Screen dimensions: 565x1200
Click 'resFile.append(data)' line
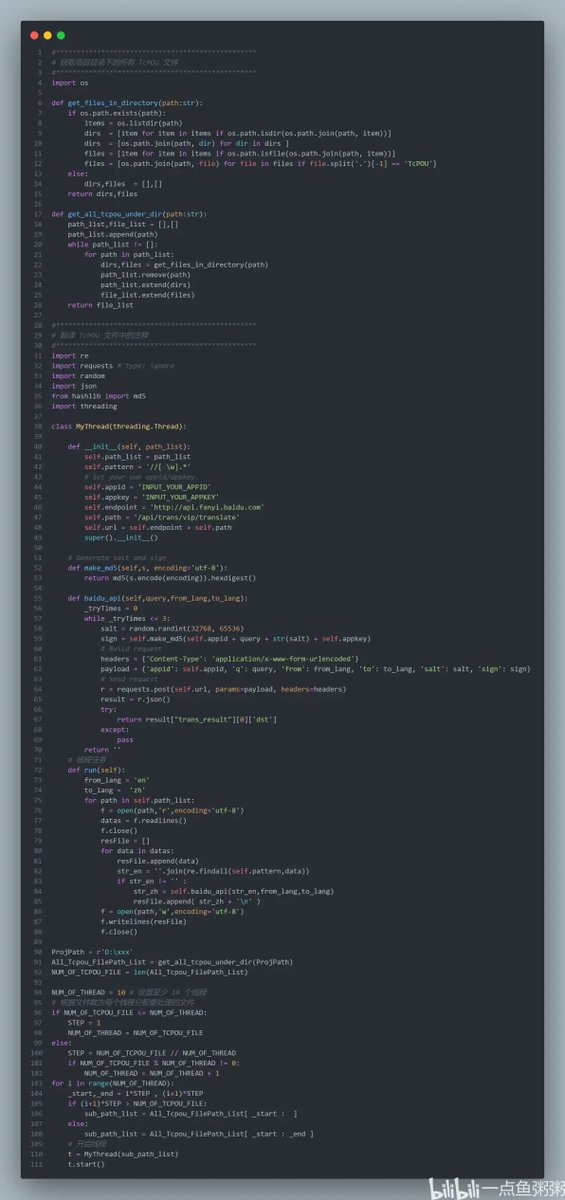point(157,862)
